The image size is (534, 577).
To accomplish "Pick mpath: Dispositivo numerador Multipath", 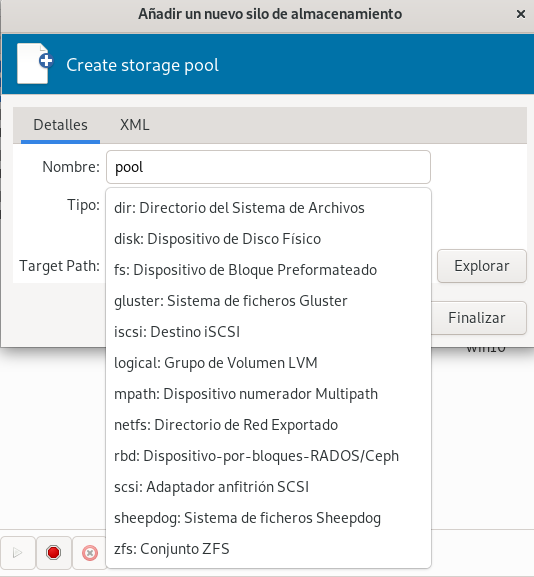I will point(268,394).
